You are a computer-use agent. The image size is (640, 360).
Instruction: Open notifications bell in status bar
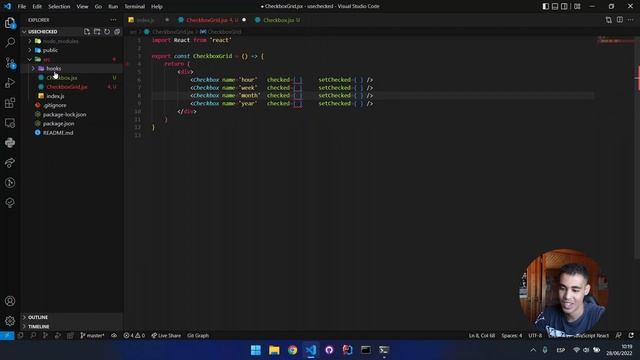point(631,336)
